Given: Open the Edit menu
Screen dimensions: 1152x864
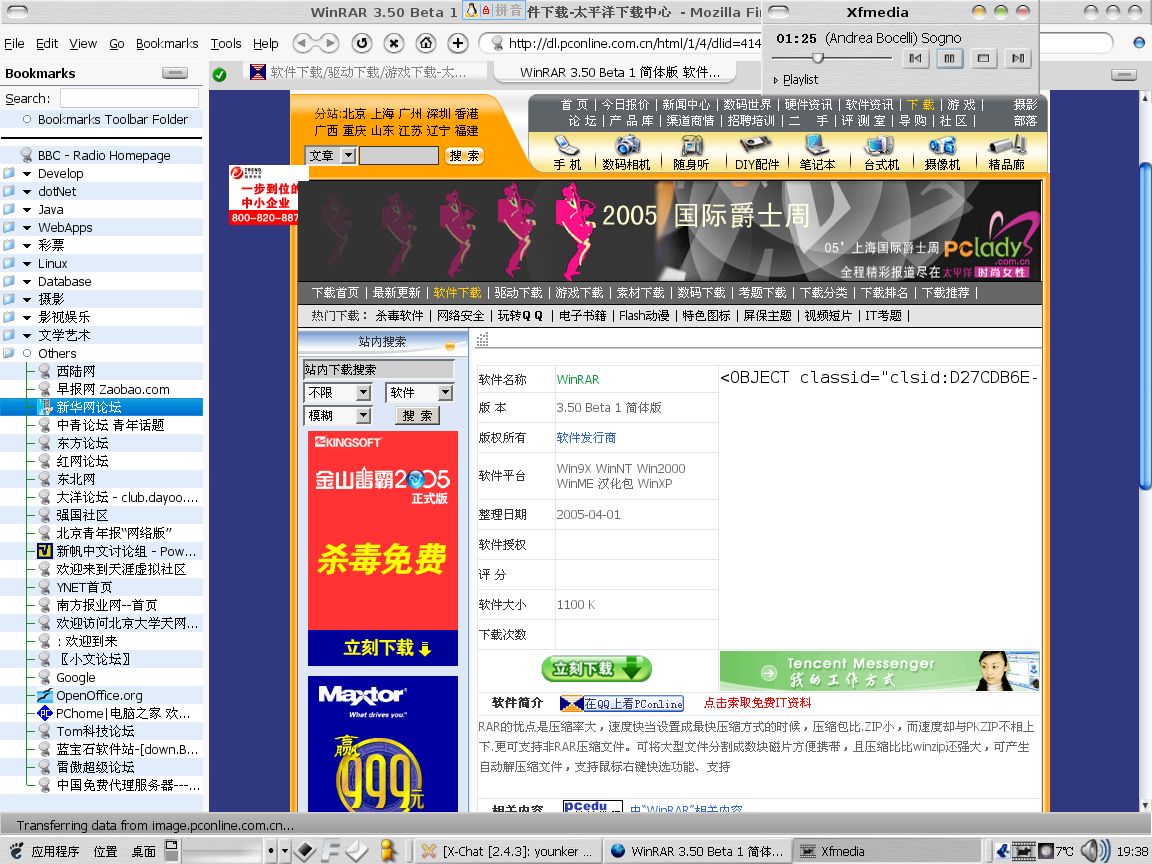Looking at the screenshot, I should pos(46,43).
